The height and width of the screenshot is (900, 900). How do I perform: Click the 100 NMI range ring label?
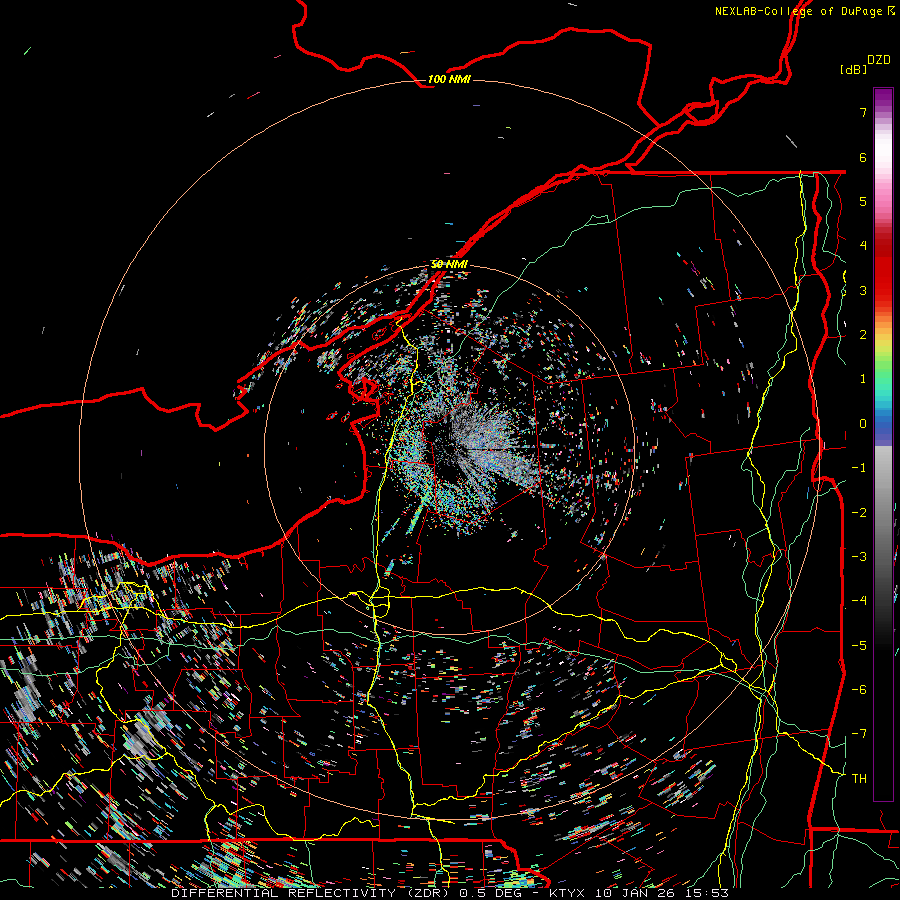coord(449,79)
